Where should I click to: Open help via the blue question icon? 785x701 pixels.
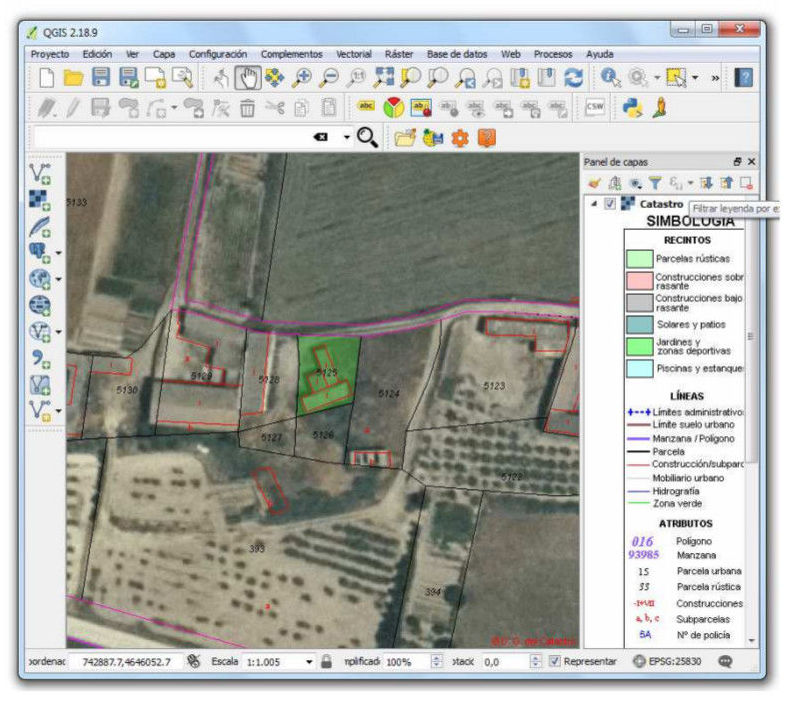pos(744,78)
